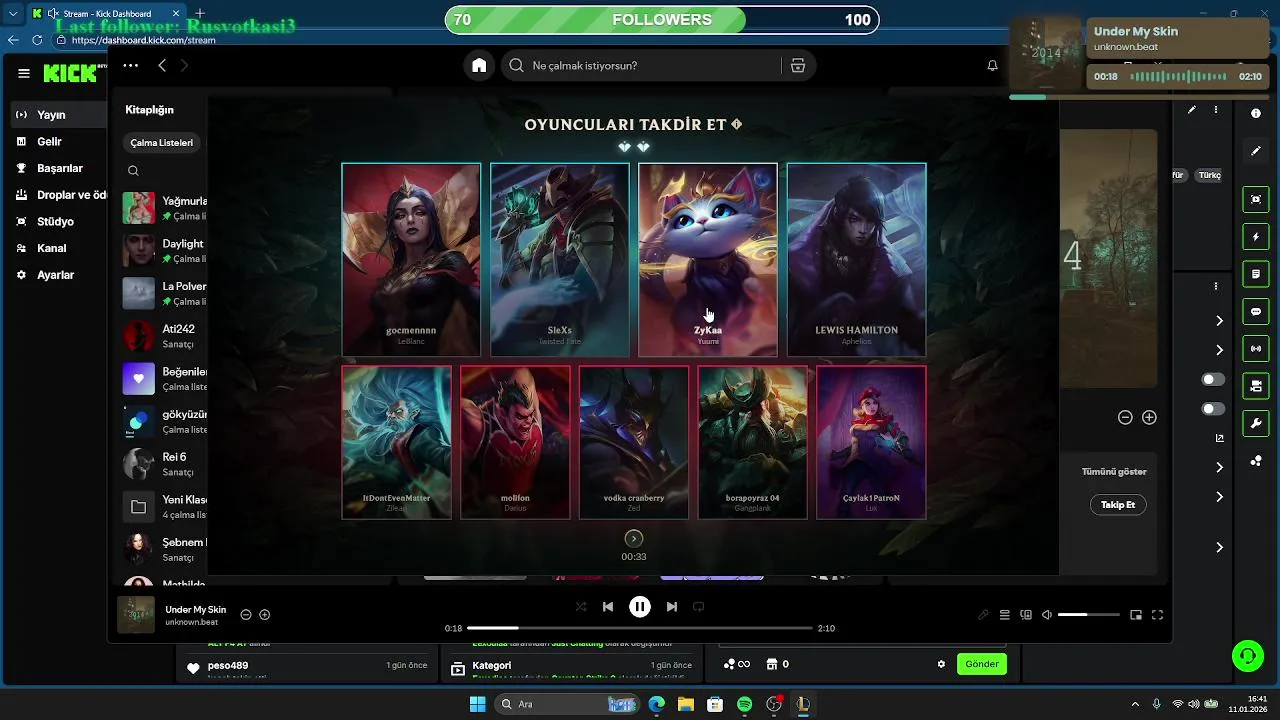1280x720 pixels.
Task: Toggle Spotify repeat mode
Action: tap(699, 606)
